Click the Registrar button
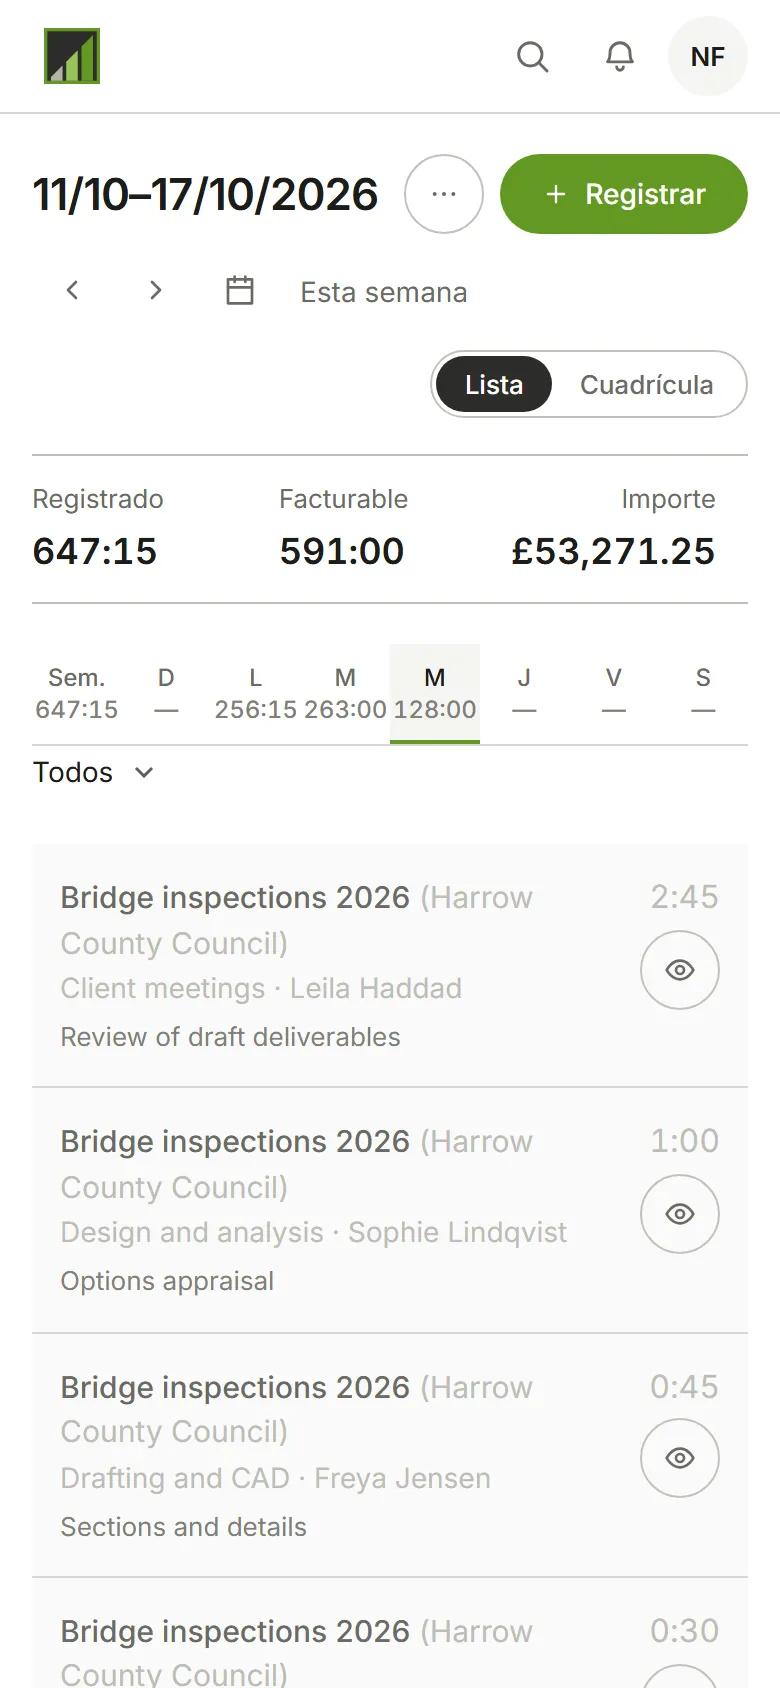The width and height of the screenshot is (780, 1688). point(624,194)
